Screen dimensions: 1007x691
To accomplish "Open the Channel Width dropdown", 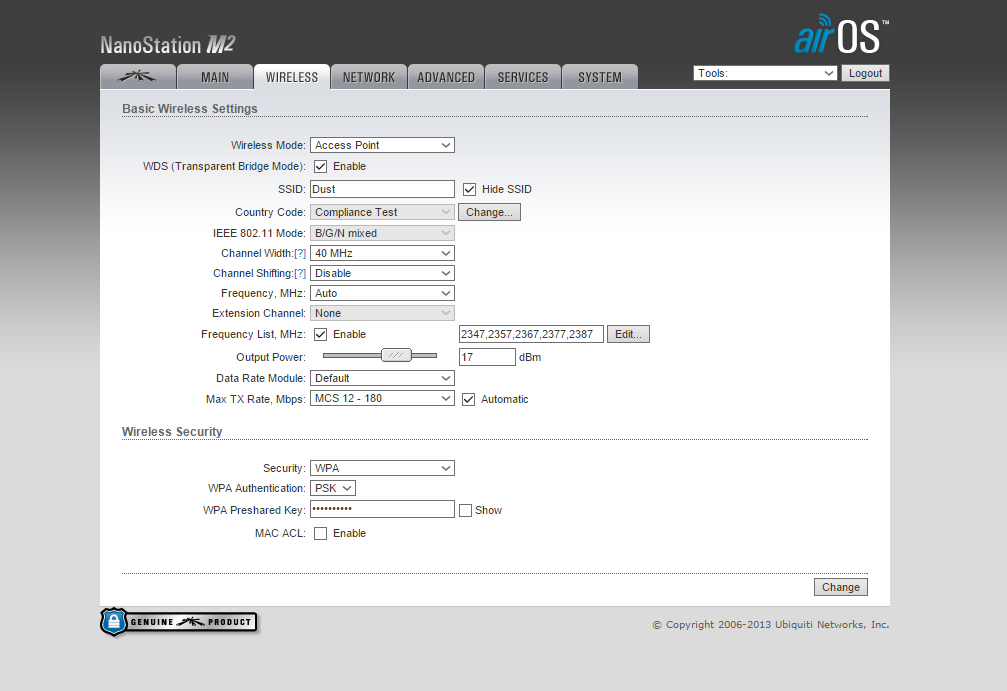I will coord(382,254).
